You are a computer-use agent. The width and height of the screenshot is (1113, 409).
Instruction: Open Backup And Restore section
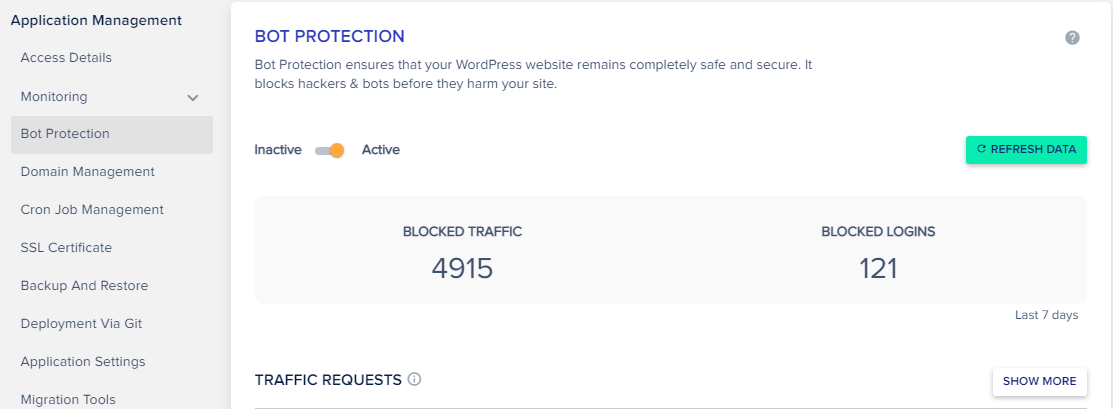84,286
